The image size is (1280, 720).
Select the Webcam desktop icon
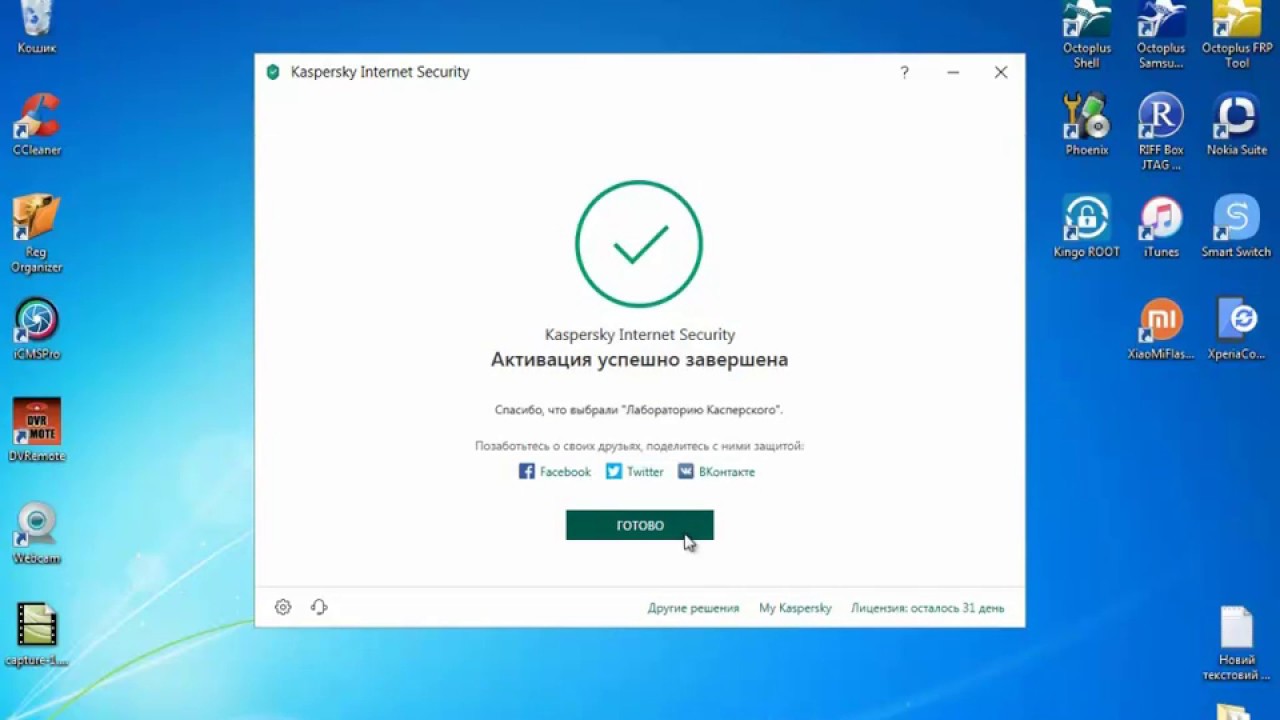(x=37, y=533)
